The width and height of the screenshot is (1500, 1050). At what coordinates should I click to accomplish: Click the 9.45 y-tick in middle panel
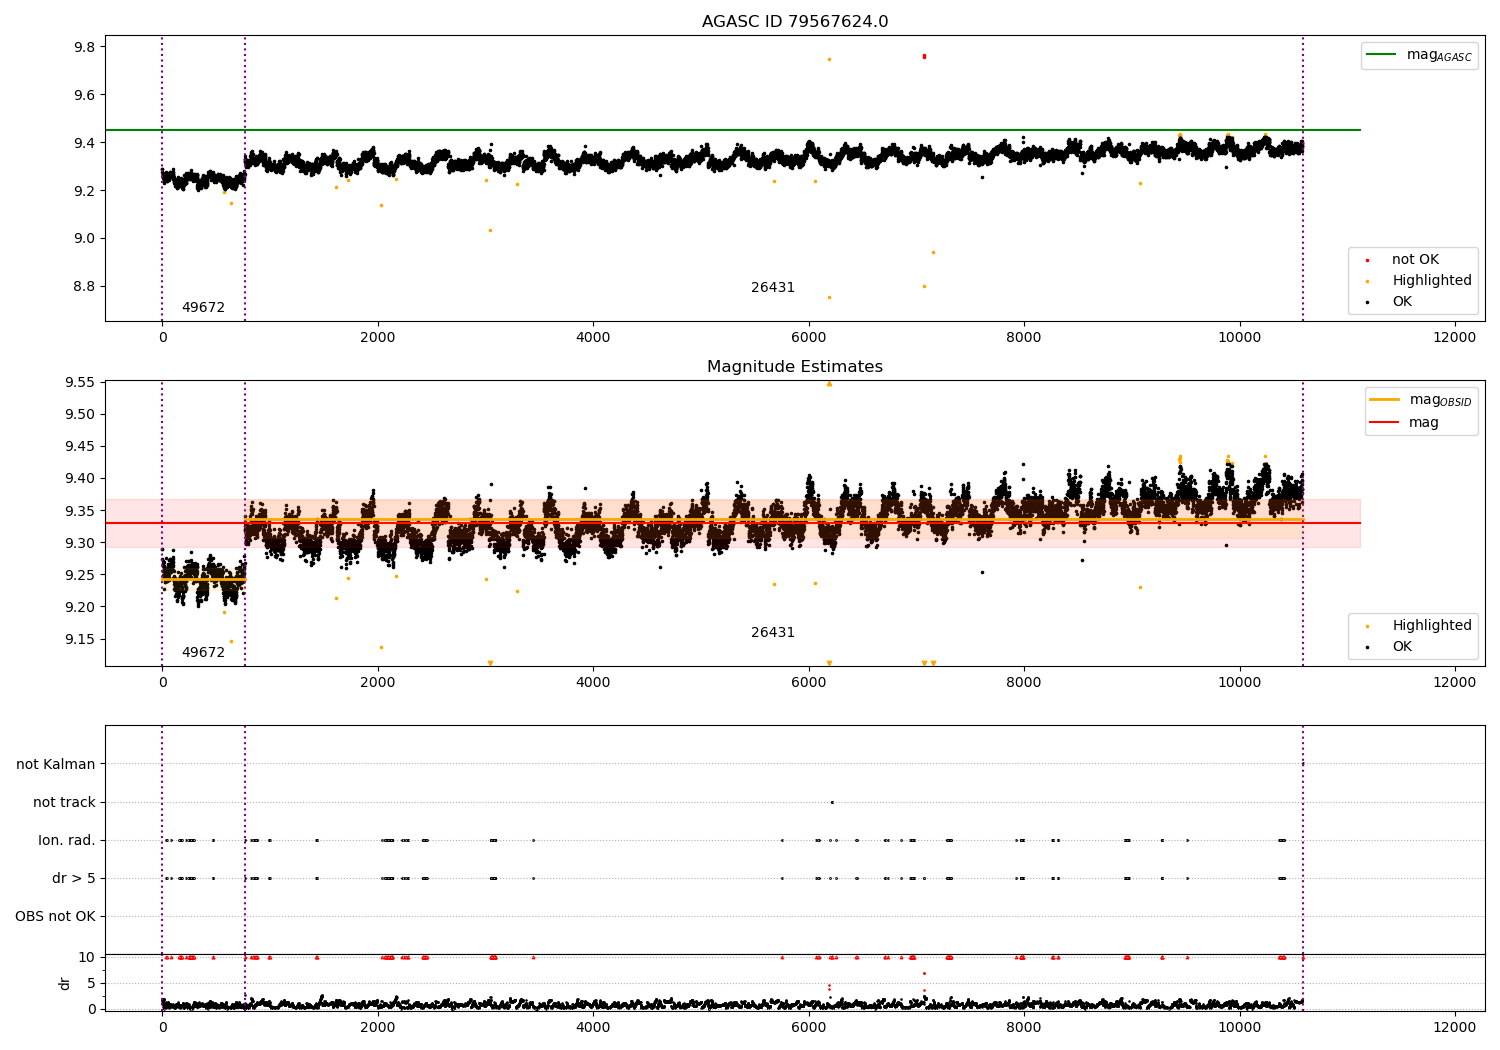(81, 447)
